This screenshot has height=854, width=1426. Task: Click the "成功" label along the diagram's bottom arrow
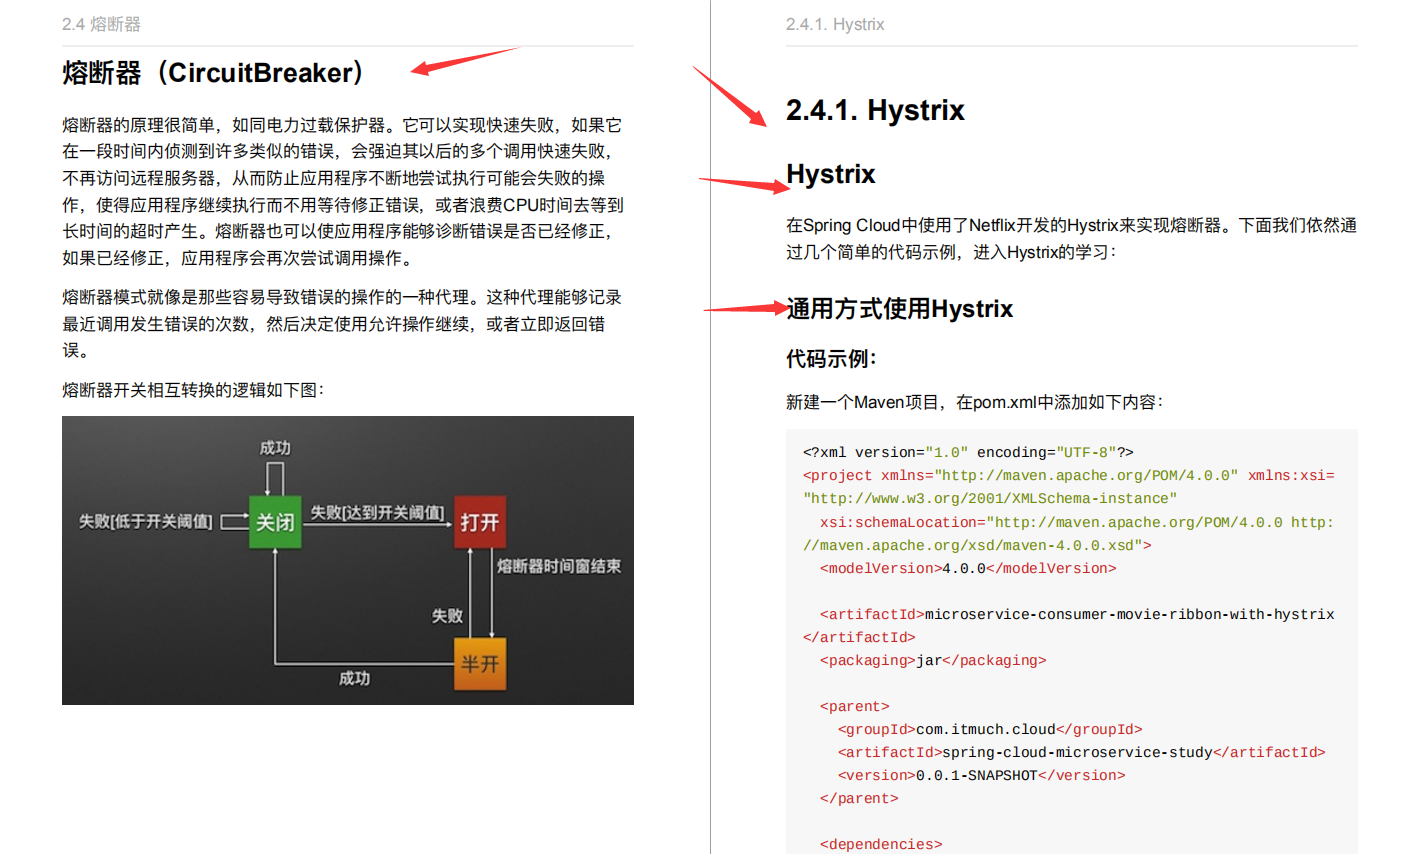pos(354,678)
